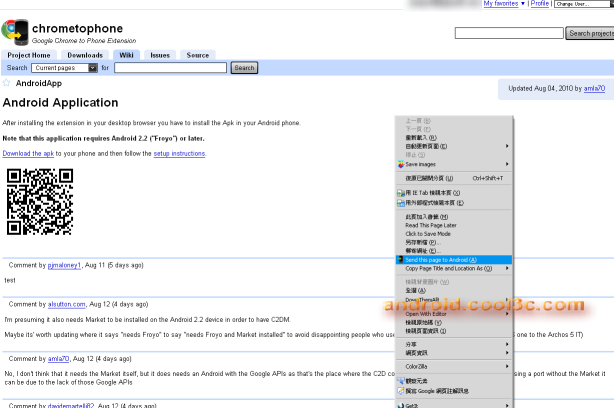
Task: Open the My favorites link
Action: click(501, 4)
